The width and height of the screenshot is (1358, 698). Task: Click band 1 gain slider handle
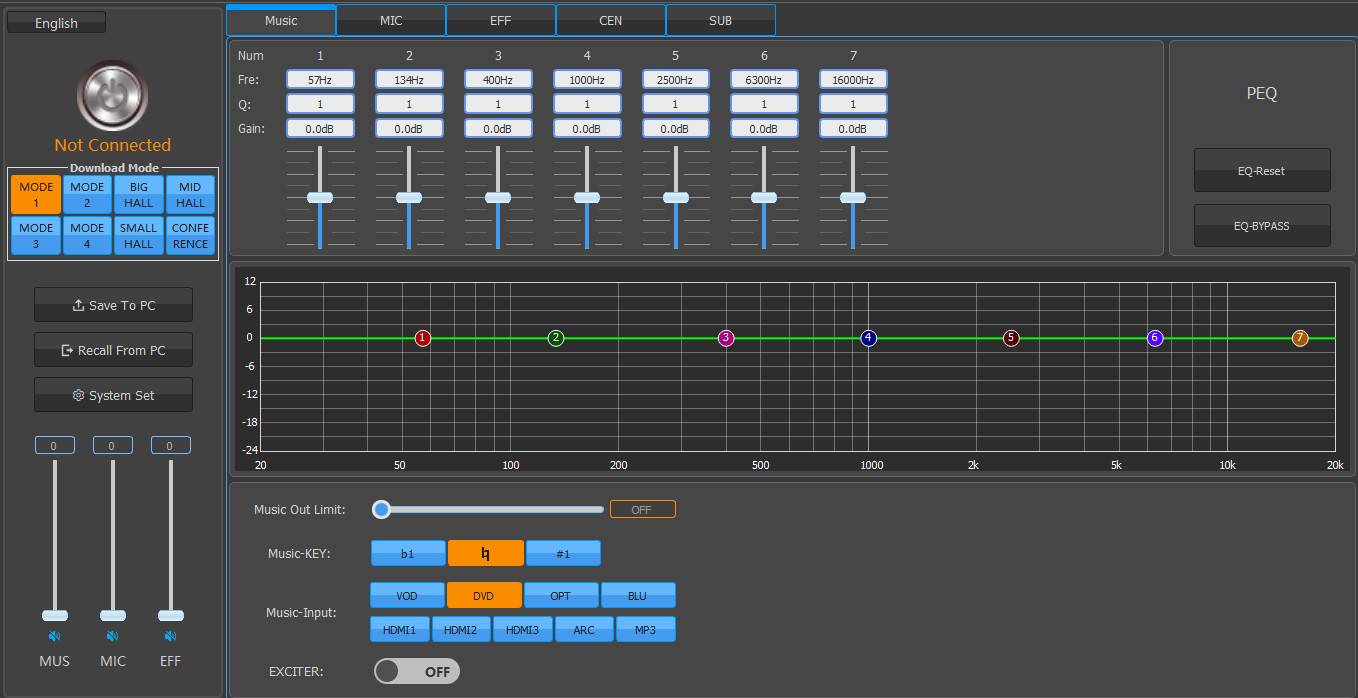point(320,197)
